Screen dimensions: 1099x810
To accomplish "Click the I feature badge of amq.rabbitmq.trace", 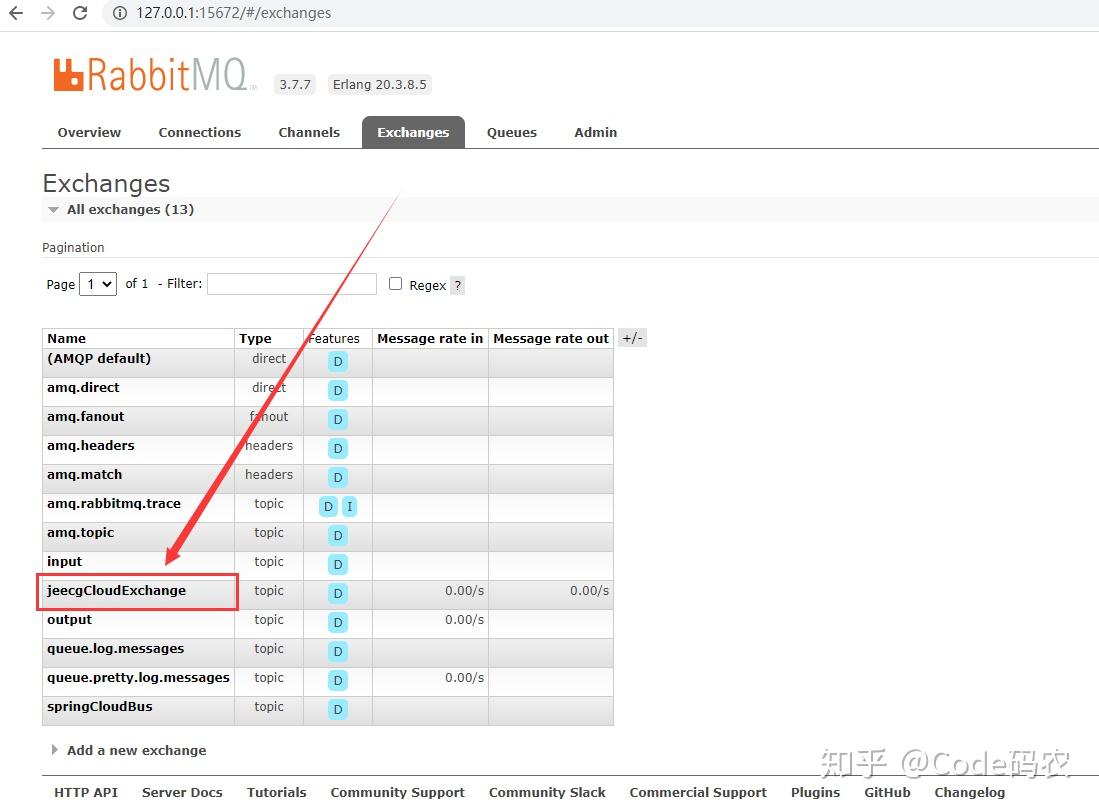I will (x=349, y=506).
